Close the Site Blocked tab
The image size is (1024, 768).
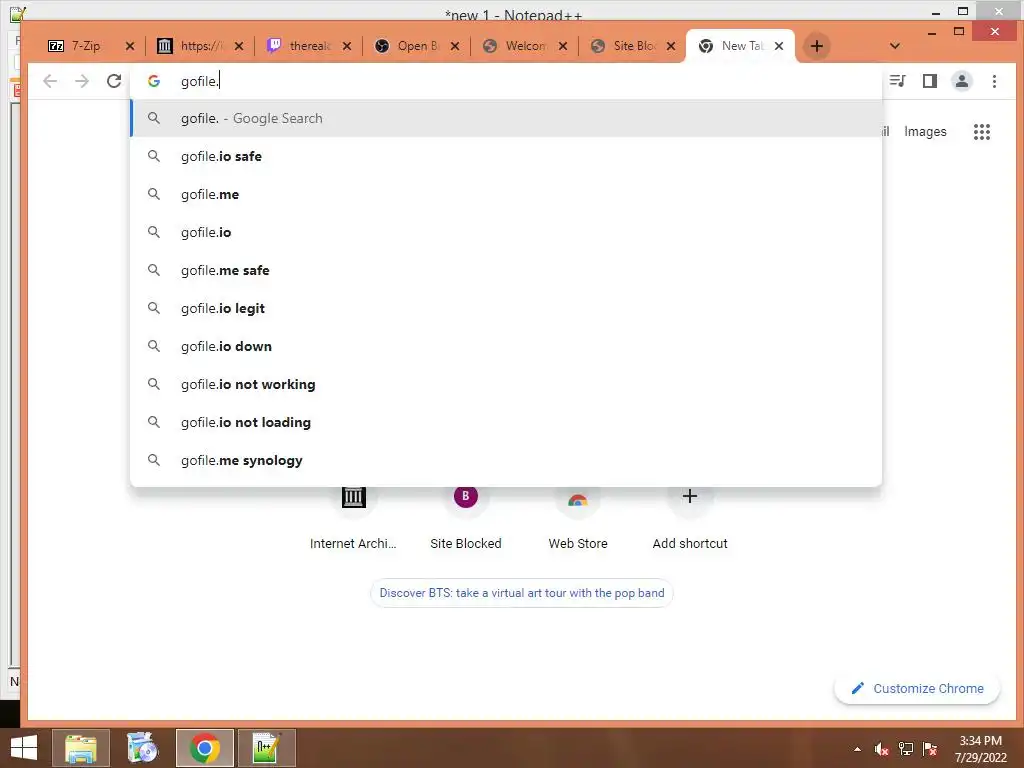click(671, 46)
